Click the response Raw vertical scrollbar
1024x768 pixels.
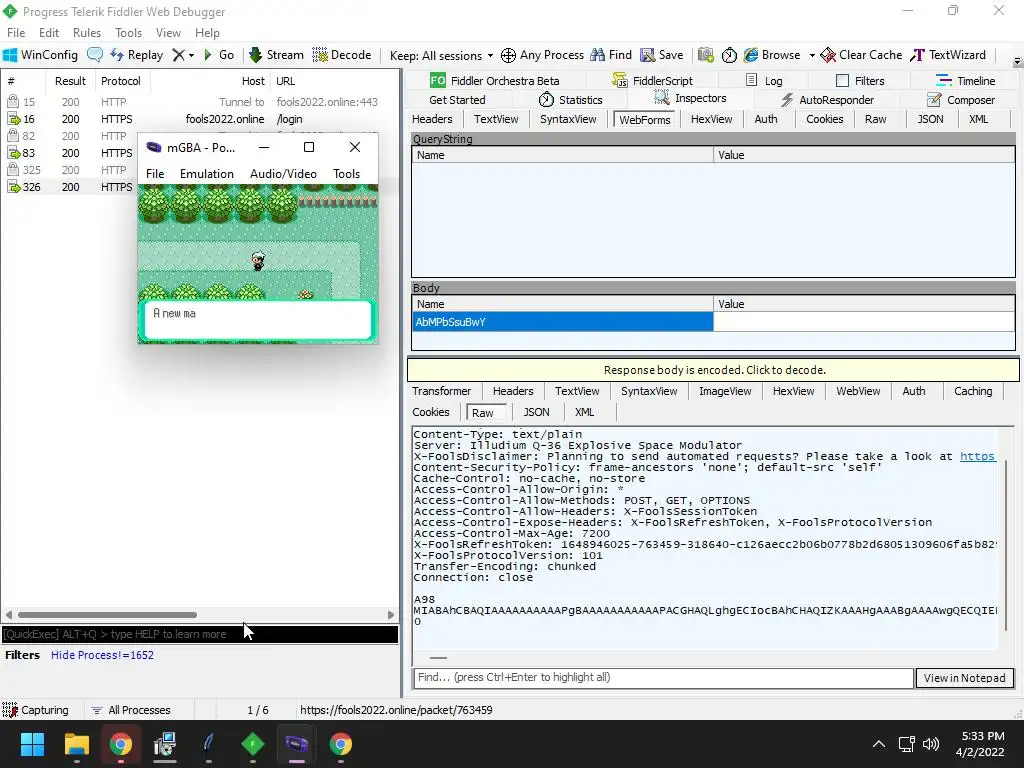coord(1006,545)
